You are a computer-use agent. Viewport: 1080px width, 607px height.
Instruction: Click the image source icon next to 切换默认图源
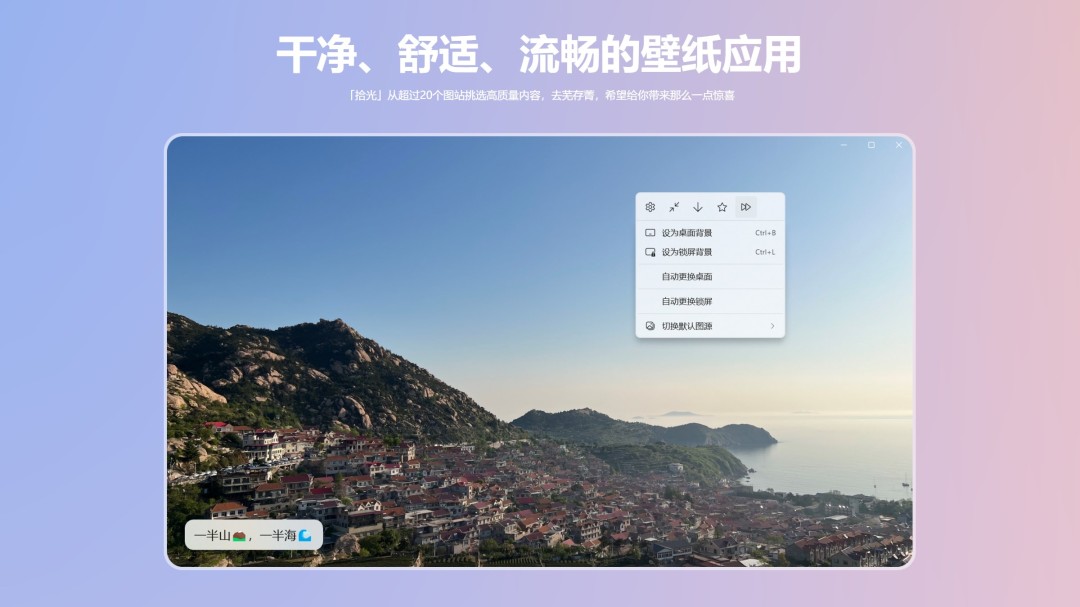coord(650,325)
